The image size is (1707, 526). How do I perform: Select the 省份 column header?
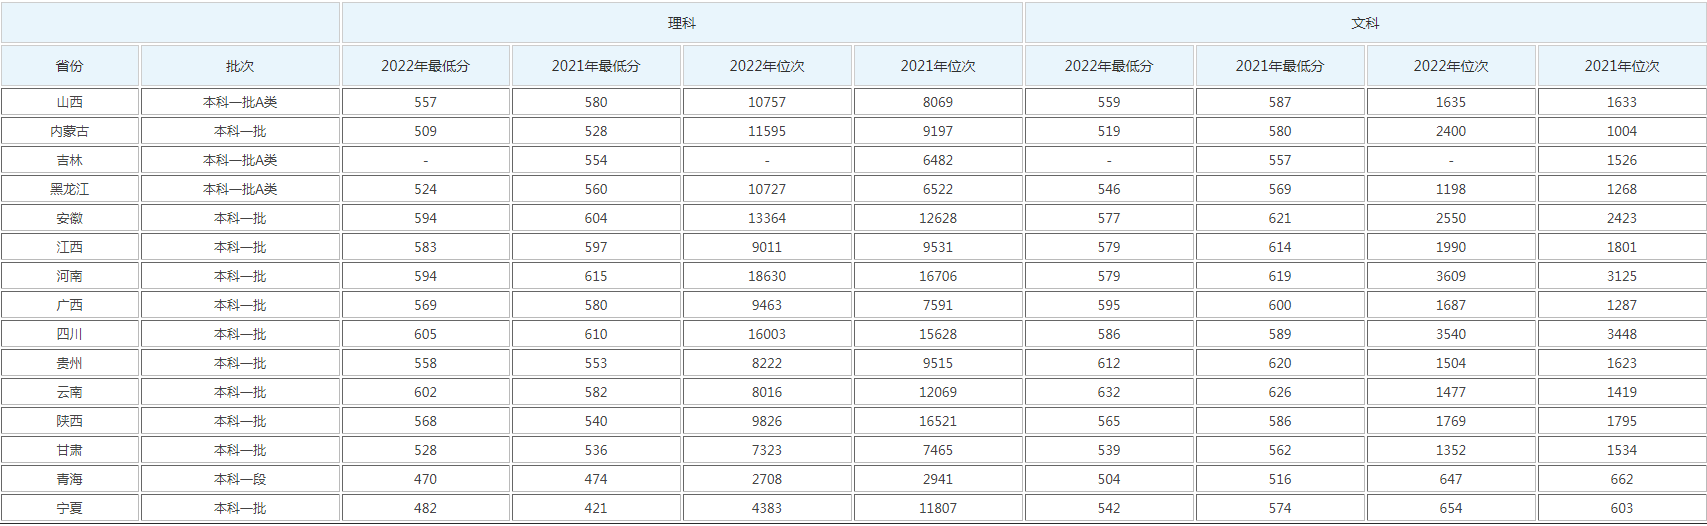pos(70,66)
